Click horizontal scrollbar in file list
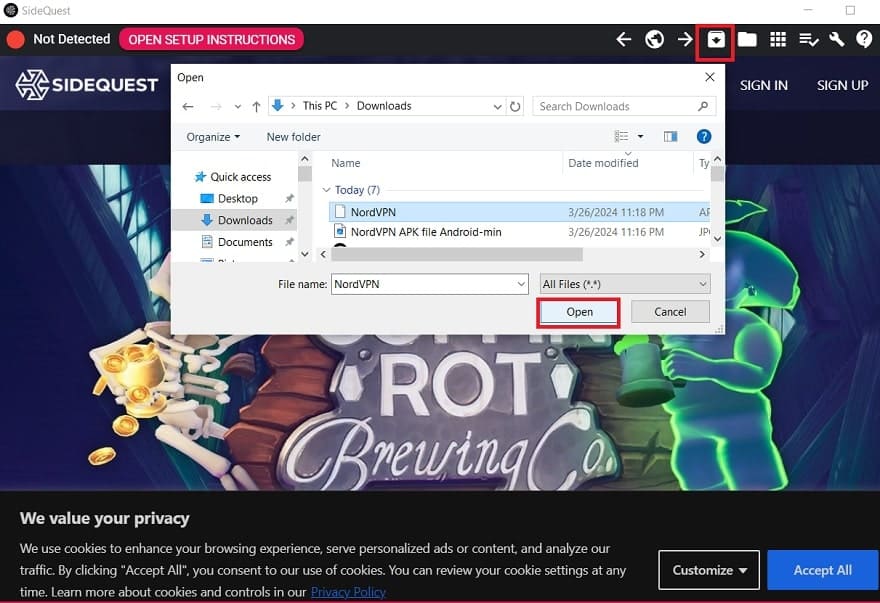The image size is (880, 603). pos(457,254)
